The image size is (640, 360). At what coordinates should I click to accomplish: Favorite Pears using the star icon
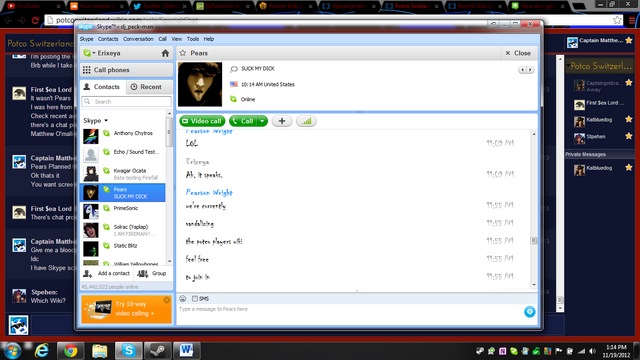[183, 53]
